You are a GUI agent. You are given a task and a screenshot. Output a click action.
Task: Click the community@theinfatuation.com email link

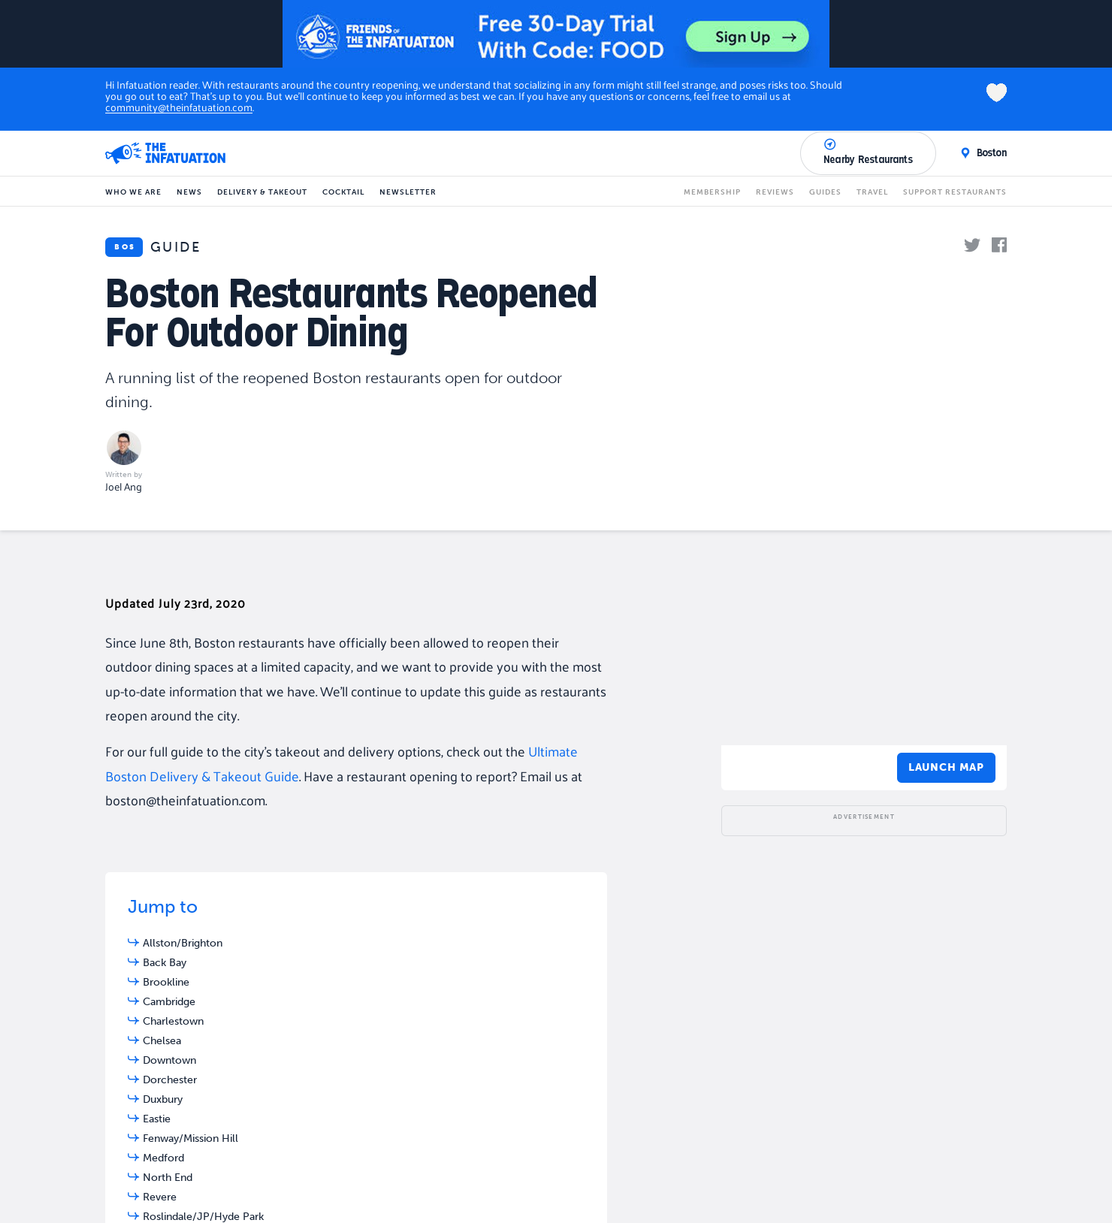click(x=179, y=108)
